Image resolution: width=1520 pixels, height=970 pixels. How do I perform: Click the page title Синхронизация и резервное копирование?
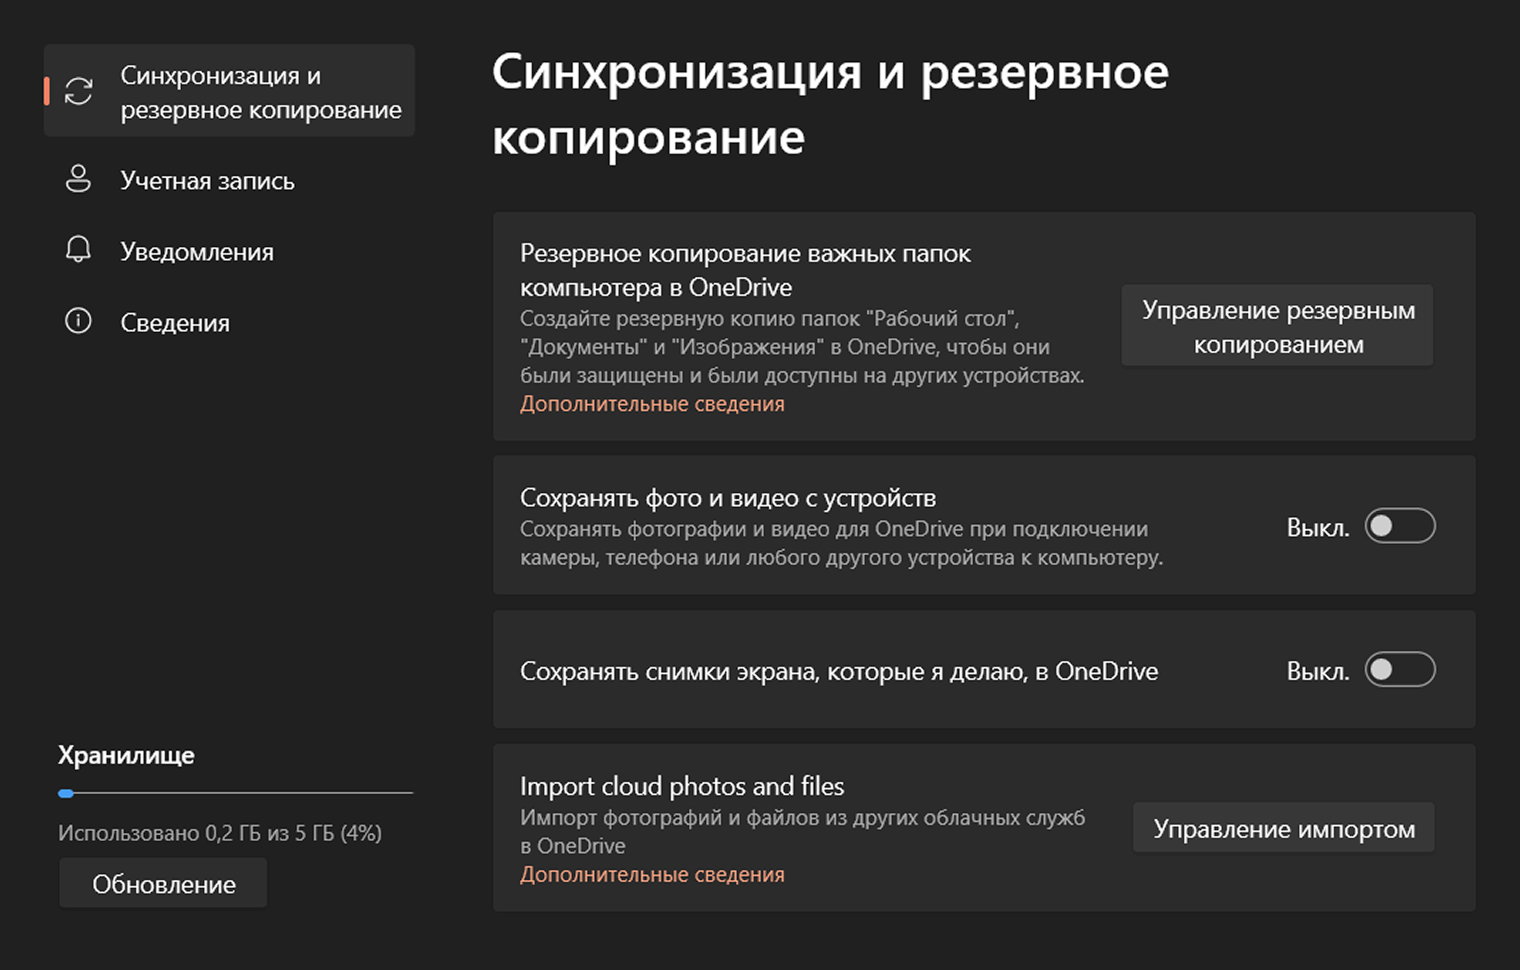830,104
